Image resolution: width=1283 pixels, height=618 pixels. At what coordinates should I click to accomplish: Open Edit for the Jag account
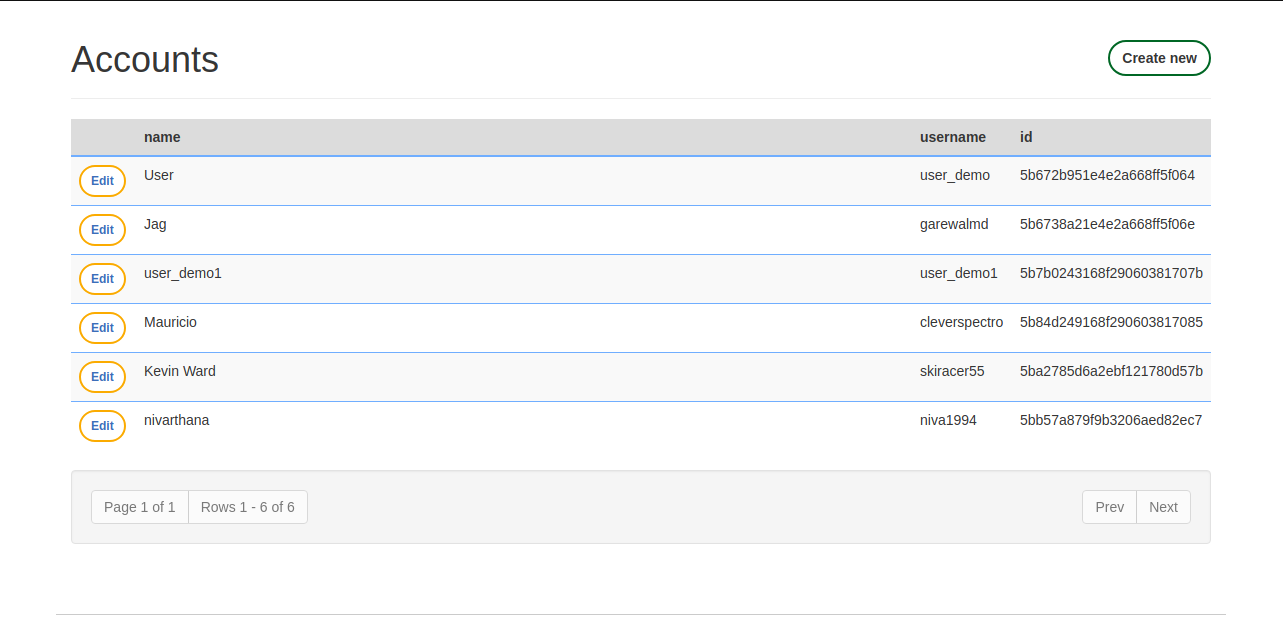(102, 230)
